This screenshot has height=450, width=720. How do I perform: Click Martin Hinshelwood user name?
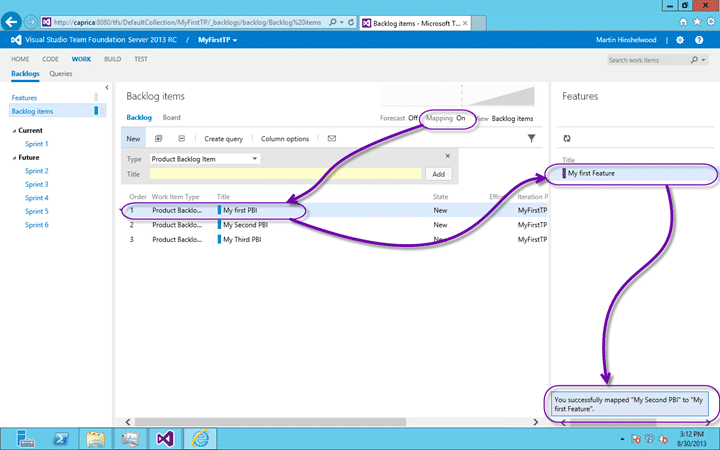pos(626,40)
